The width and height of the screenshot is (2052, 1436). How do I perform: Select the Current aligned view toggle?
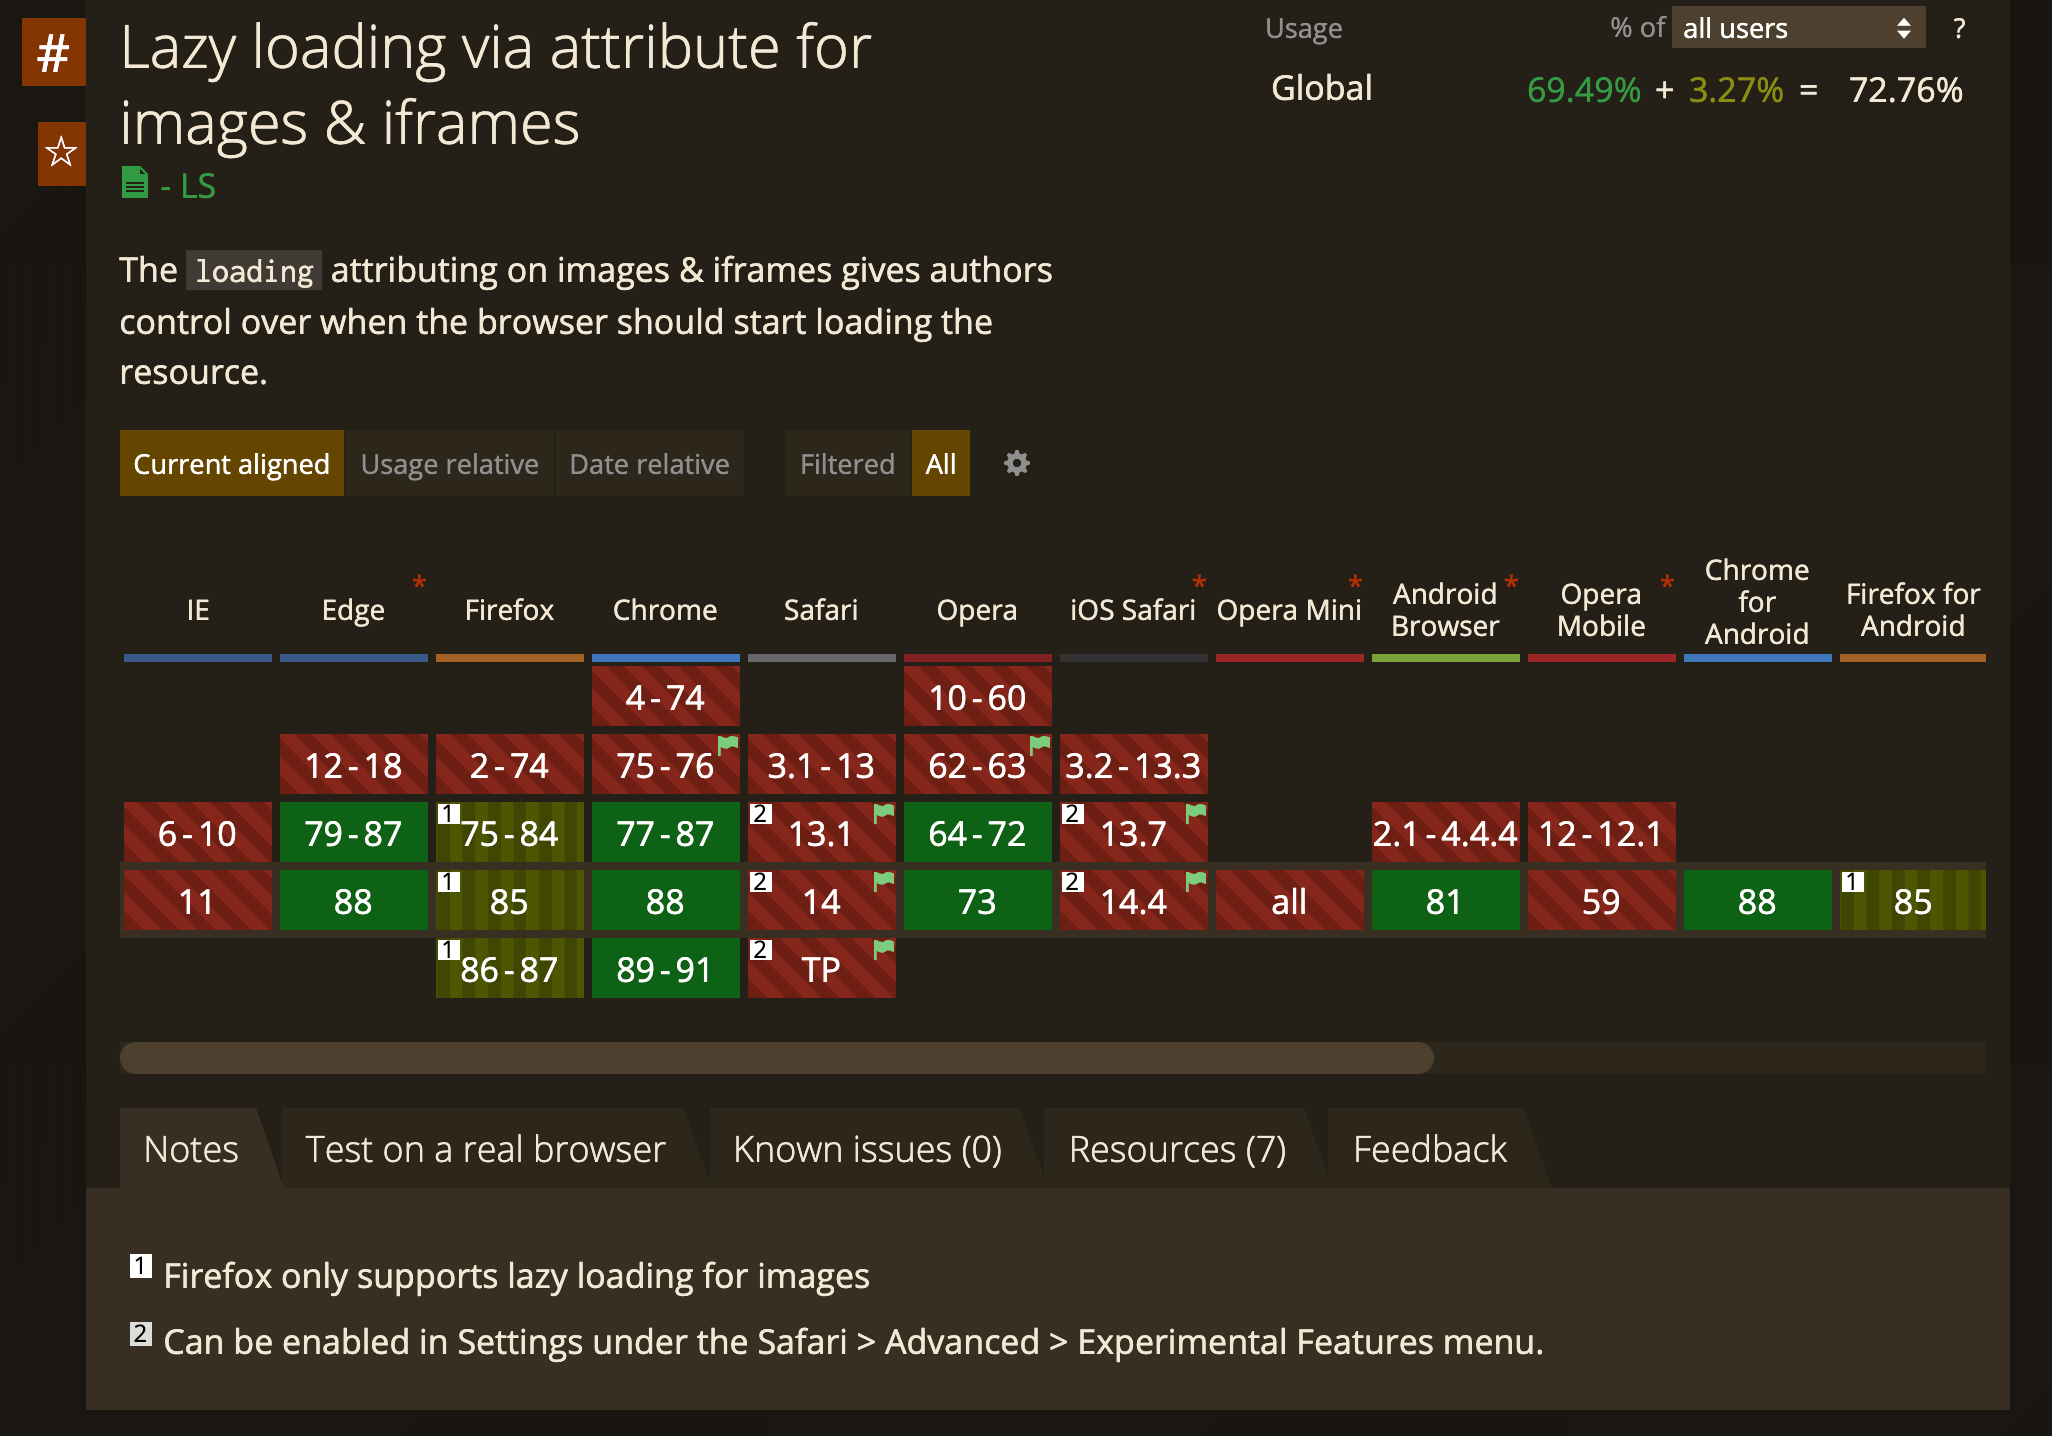coord(231,463)
